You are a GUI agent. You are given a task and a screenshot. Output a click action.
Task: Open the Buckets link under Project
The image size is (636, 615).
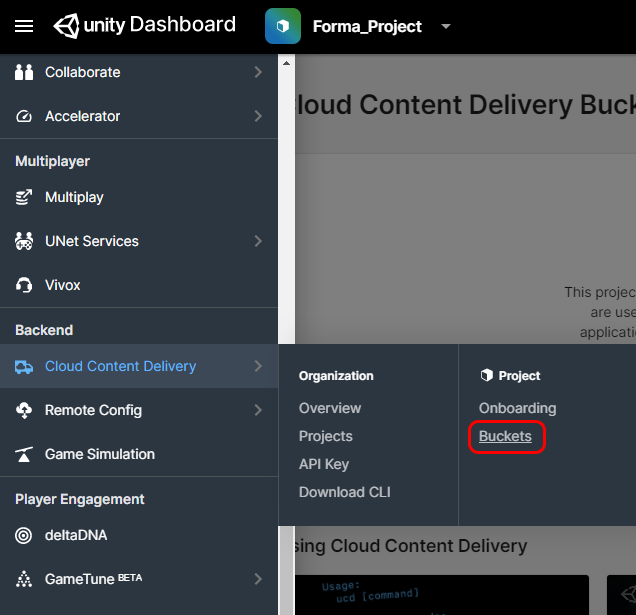[x=505, y=436]
